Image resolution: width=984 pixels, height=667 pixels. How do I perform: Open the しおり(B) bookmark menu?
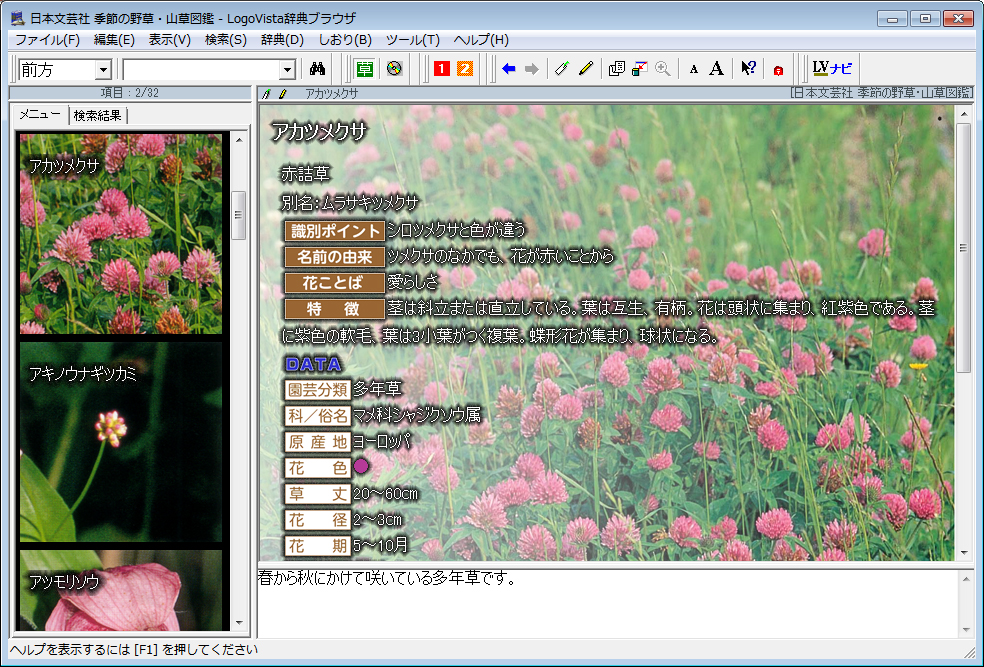(345, 40)
